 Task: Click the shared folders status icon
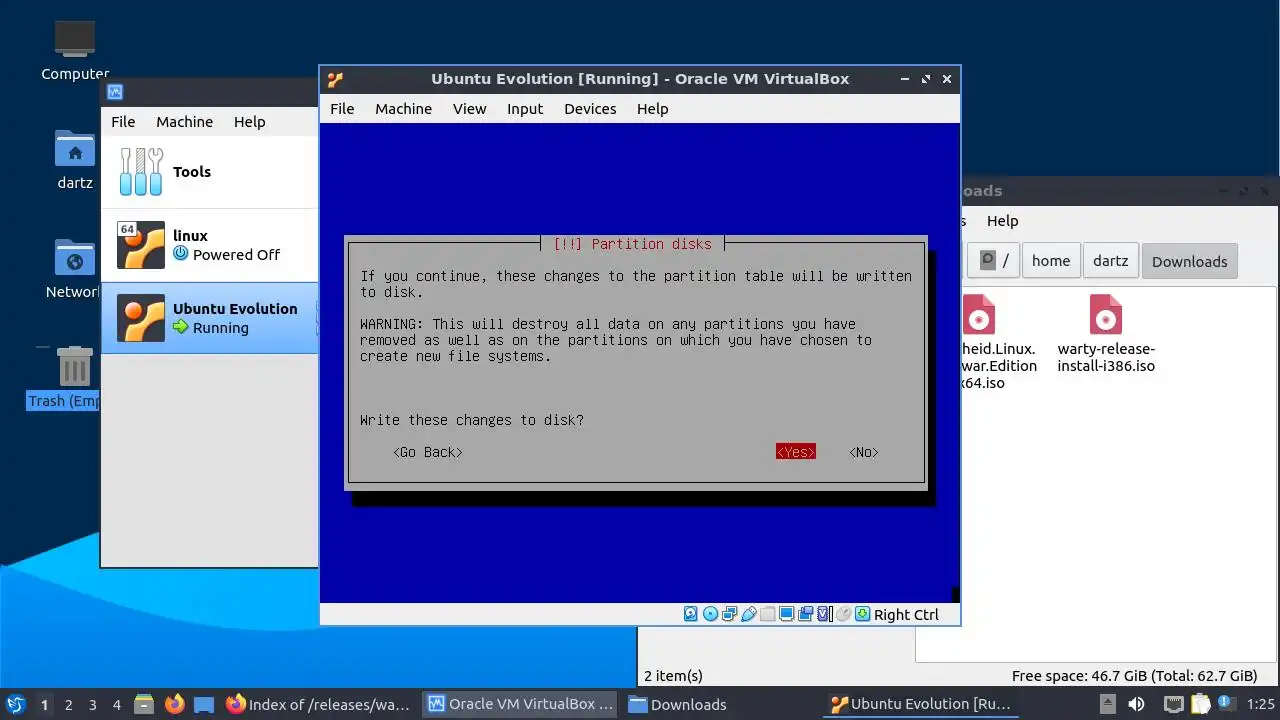[x=767, y=614]
